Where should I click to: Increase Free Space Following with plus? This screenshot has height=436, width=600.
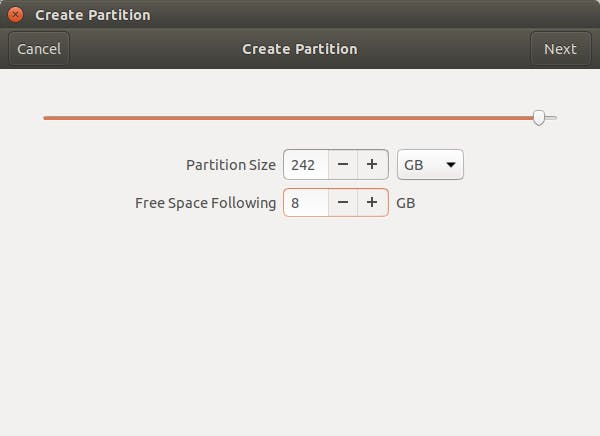(372, 203)
